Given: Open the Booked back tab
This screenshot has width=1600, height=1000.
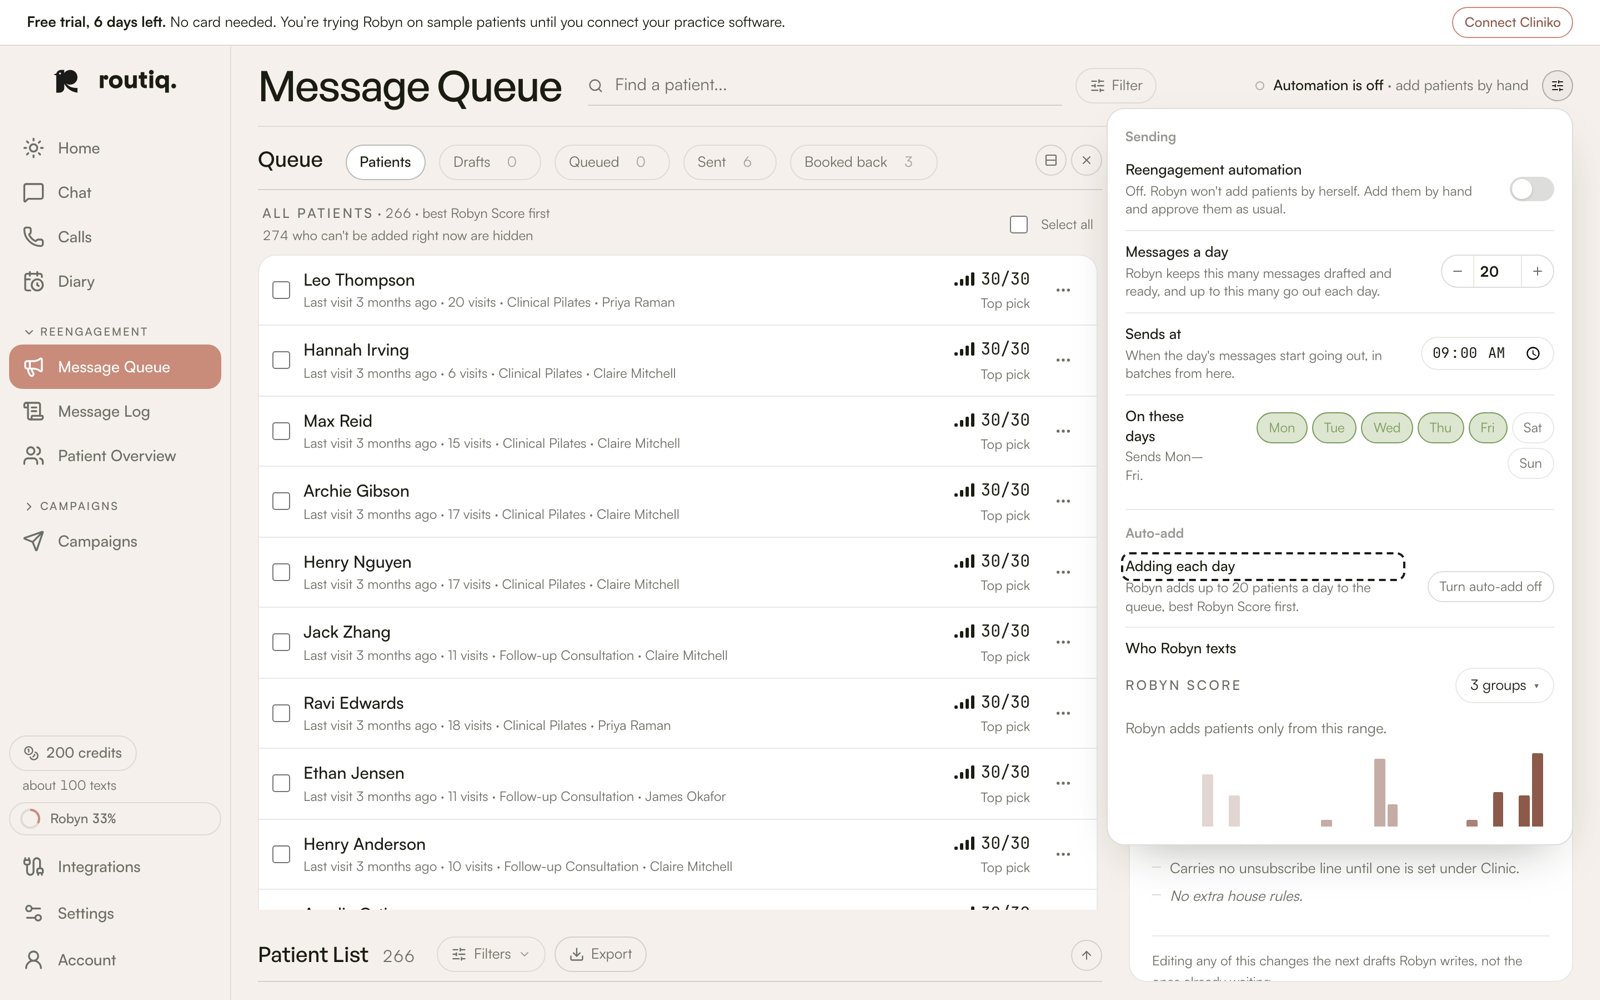Looking at the screenshot, I should point(863,162).
